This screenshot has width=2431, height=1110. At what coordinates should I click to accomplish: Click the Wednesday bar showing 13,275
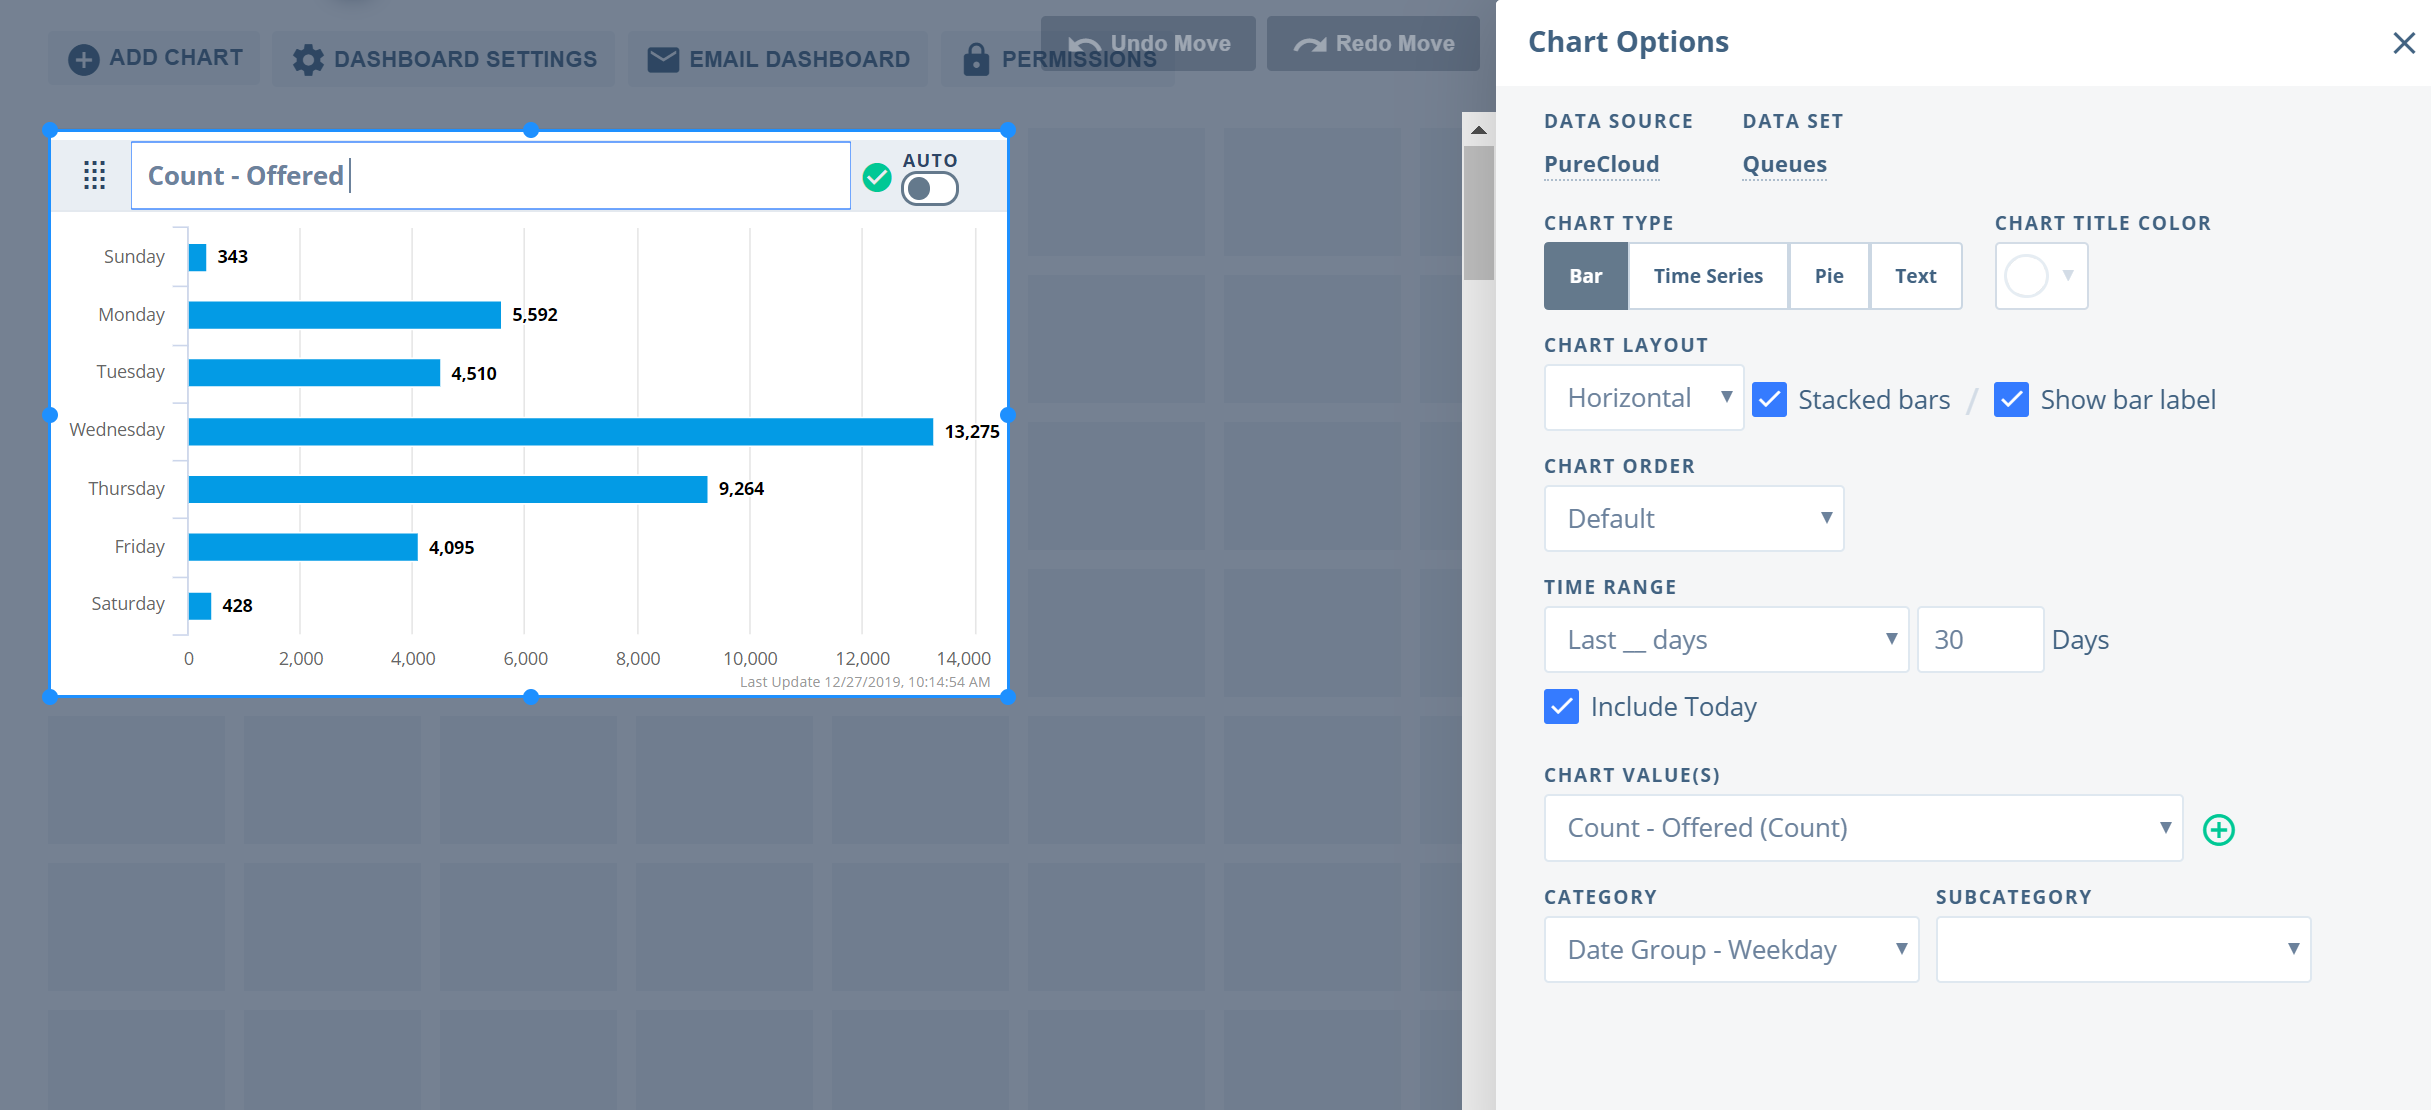click(x=561, y=431)
